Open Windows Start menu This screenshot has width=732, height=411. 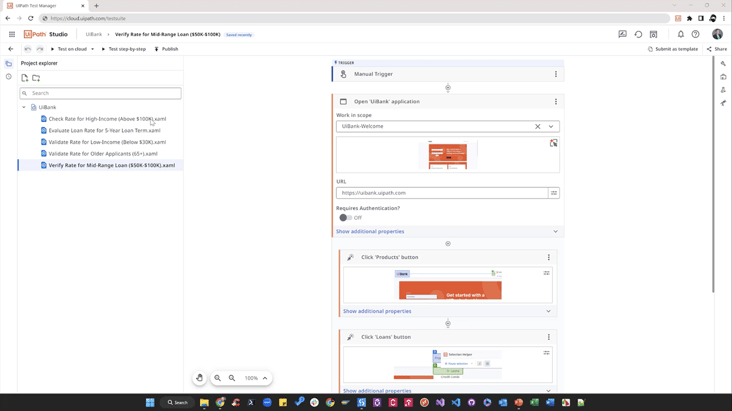tap(150, 402)
